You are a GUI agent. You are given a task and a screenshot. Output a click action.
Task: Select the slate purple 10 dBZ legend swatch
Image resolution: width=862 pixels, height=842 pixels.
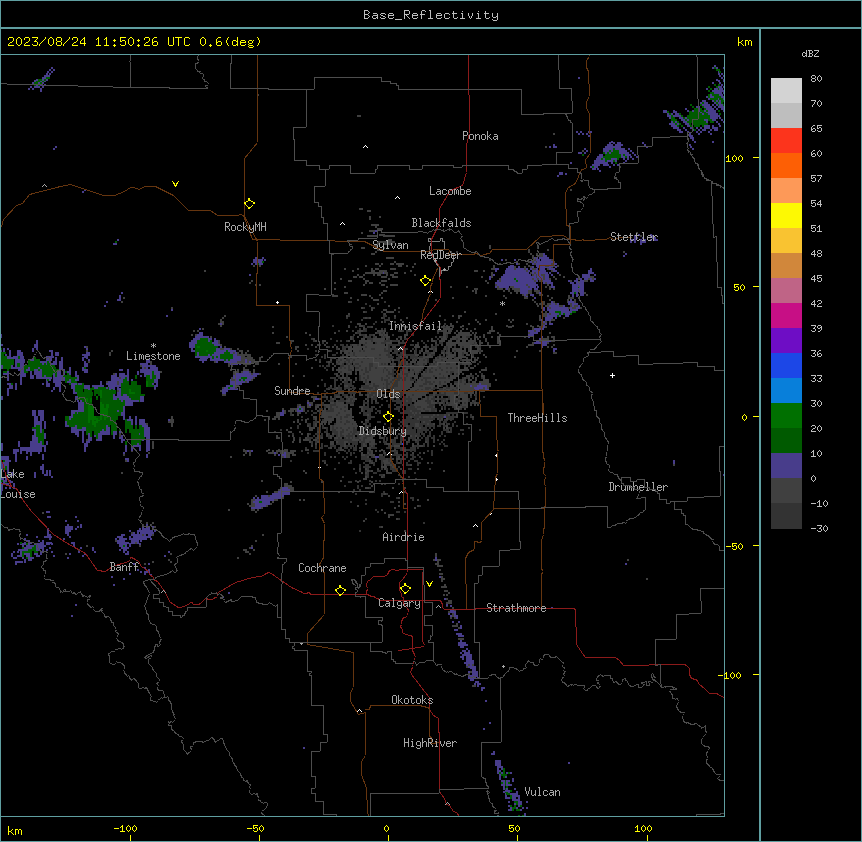click(x=786, y=466)
